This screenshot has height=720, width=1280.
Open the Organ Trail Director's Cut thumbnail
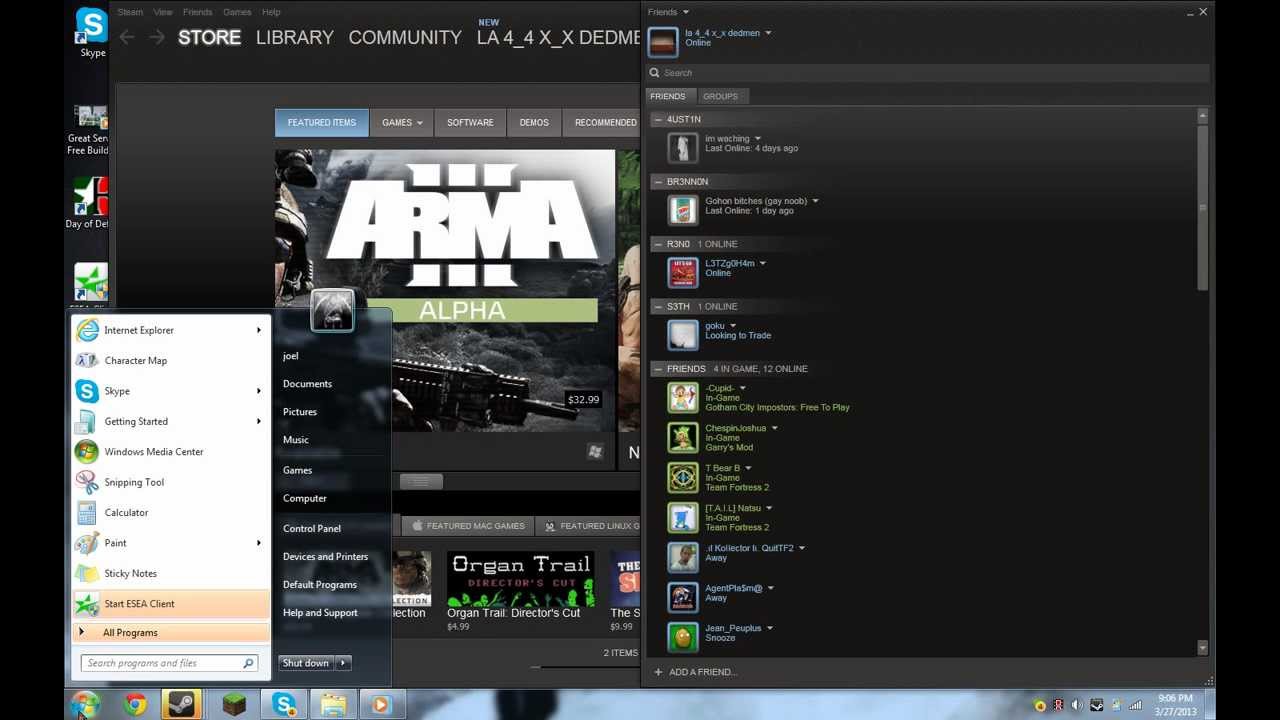tap(520, 579)
